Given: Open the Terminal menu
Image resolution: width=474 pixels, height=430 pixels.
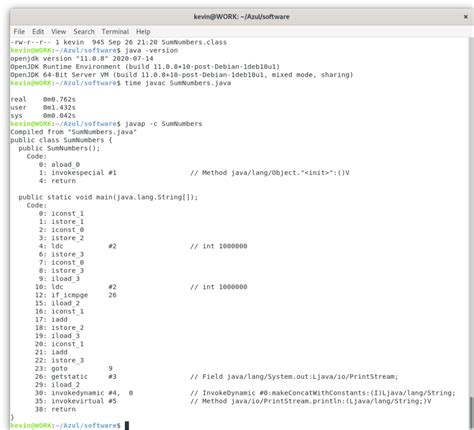Looking at the screenshot, I should (115, 32).
